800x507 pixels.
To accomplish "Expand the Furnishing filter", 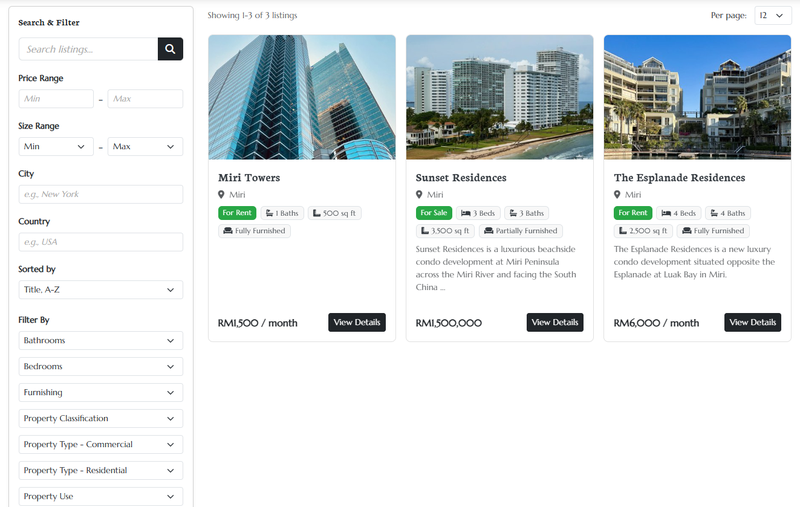I will click(x=100, y=393).
